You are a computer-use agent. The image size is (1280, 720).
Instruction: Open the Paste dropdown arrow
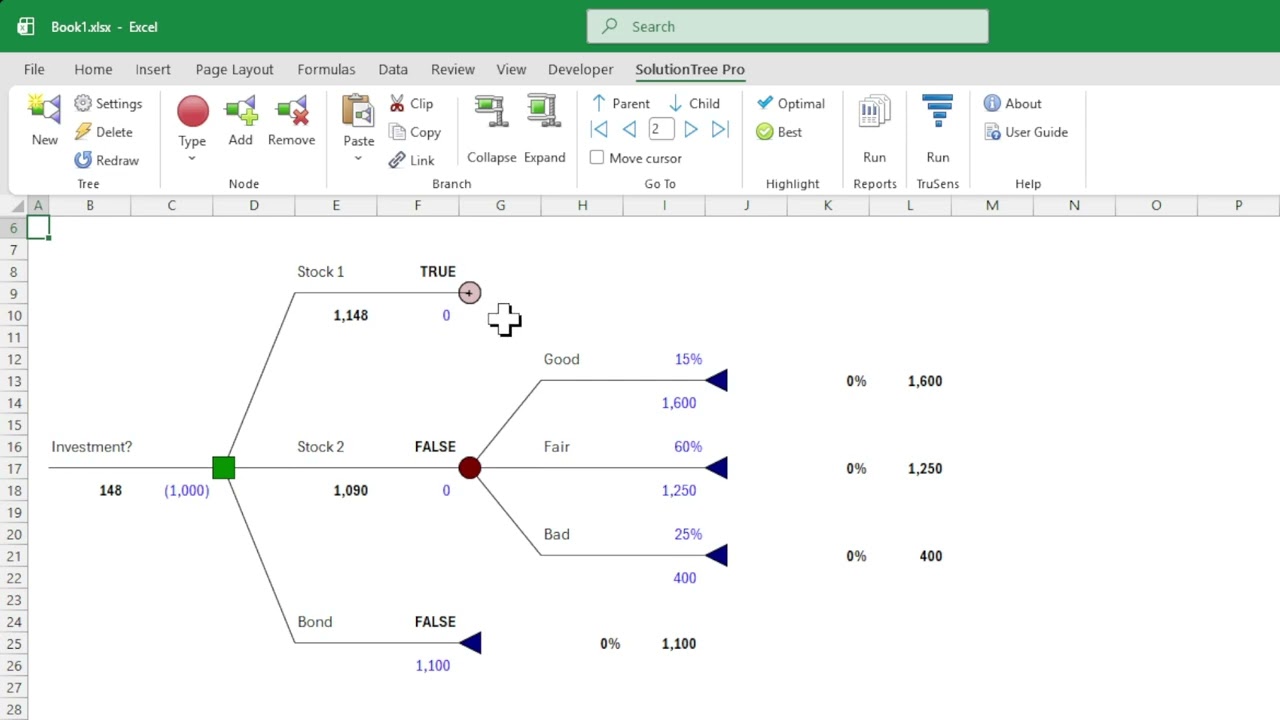(358, 159)
